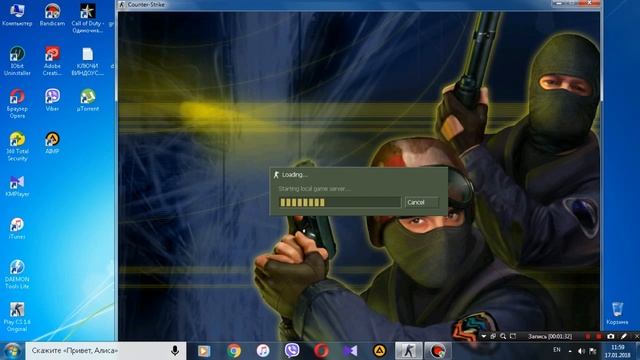Click the Bandicam fullscreen rectangle icon
Viewport: 640px width, 360px height.
(513, 336)
